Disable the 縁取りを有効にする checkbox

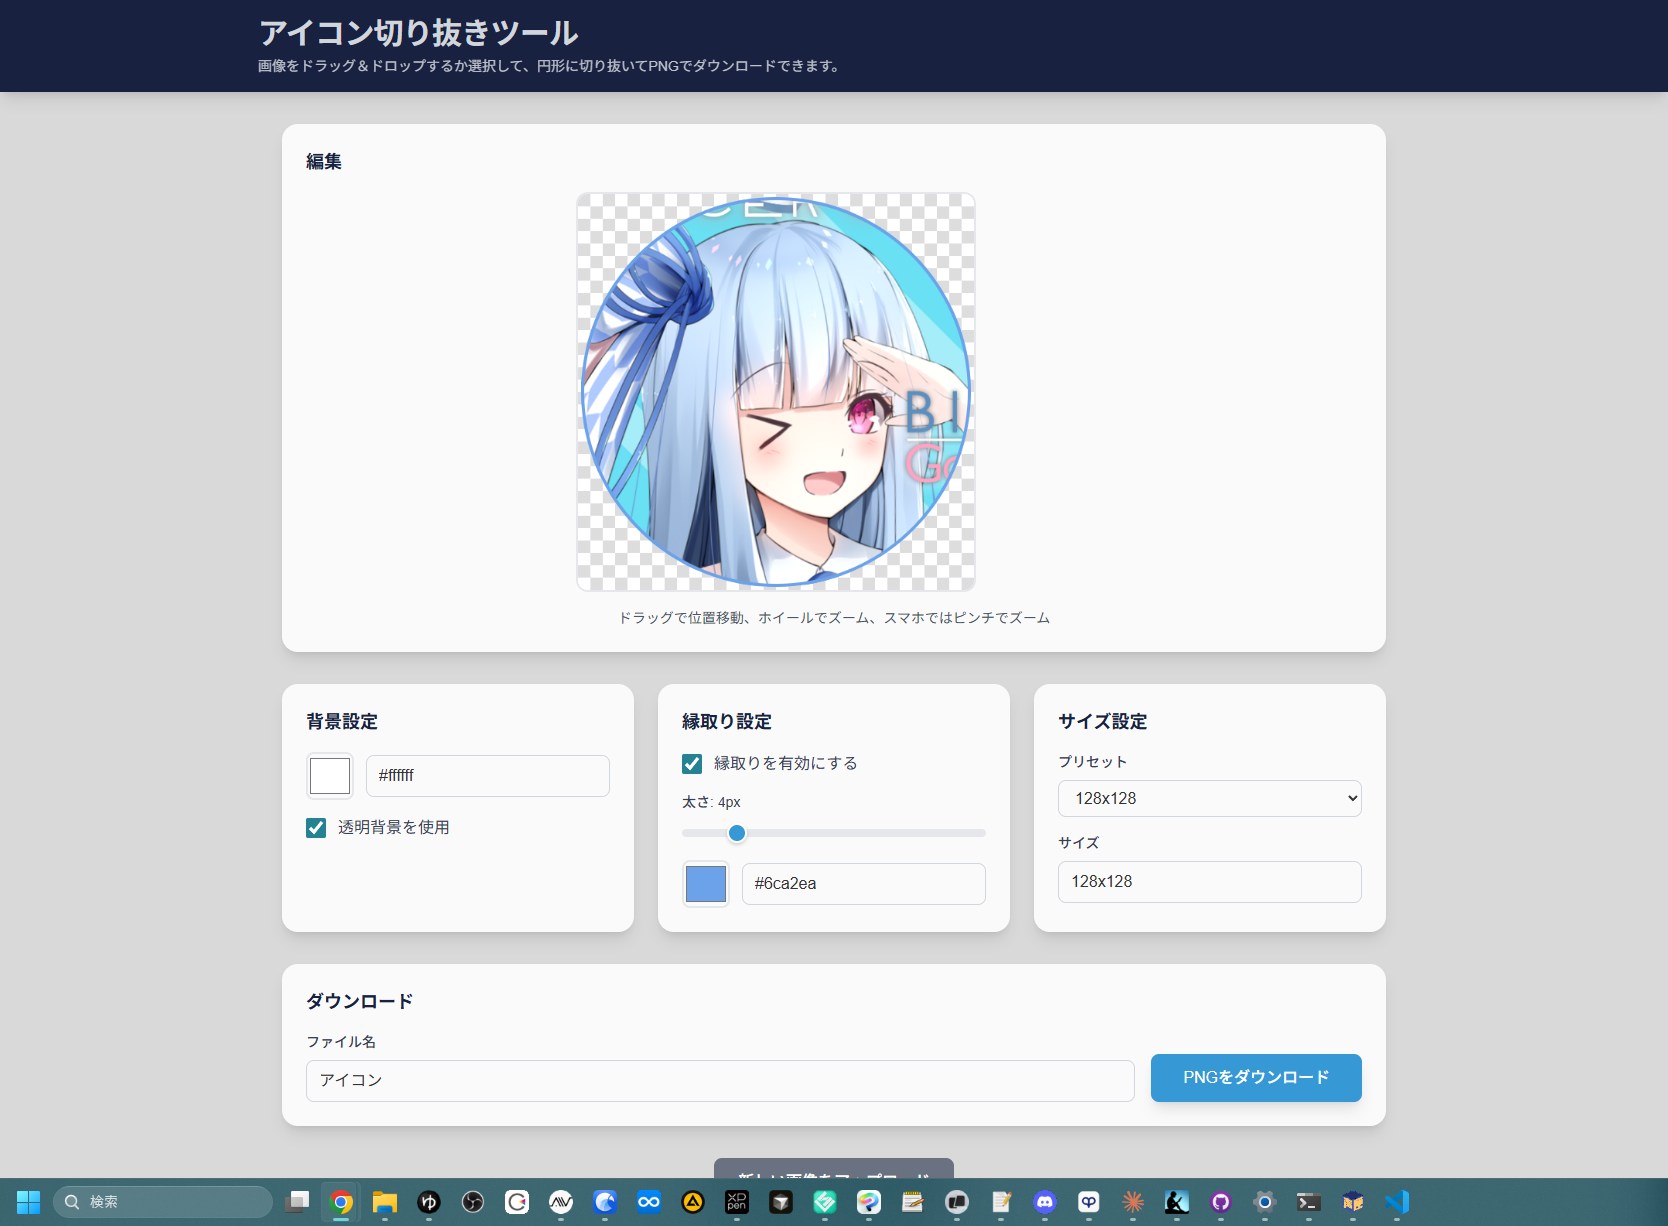pyautogui.click(x=692, y=764)
